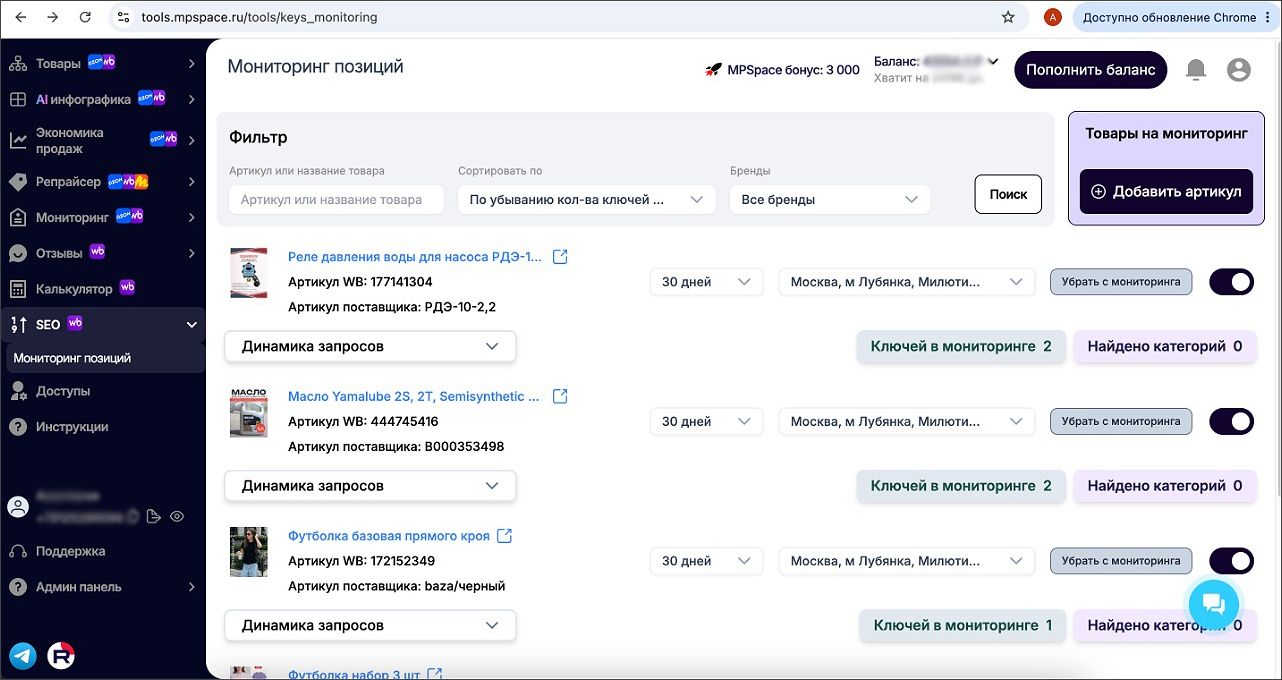Toggle monitoring switch for Футболка базовая прямого кроя

tap(1231, 561)
